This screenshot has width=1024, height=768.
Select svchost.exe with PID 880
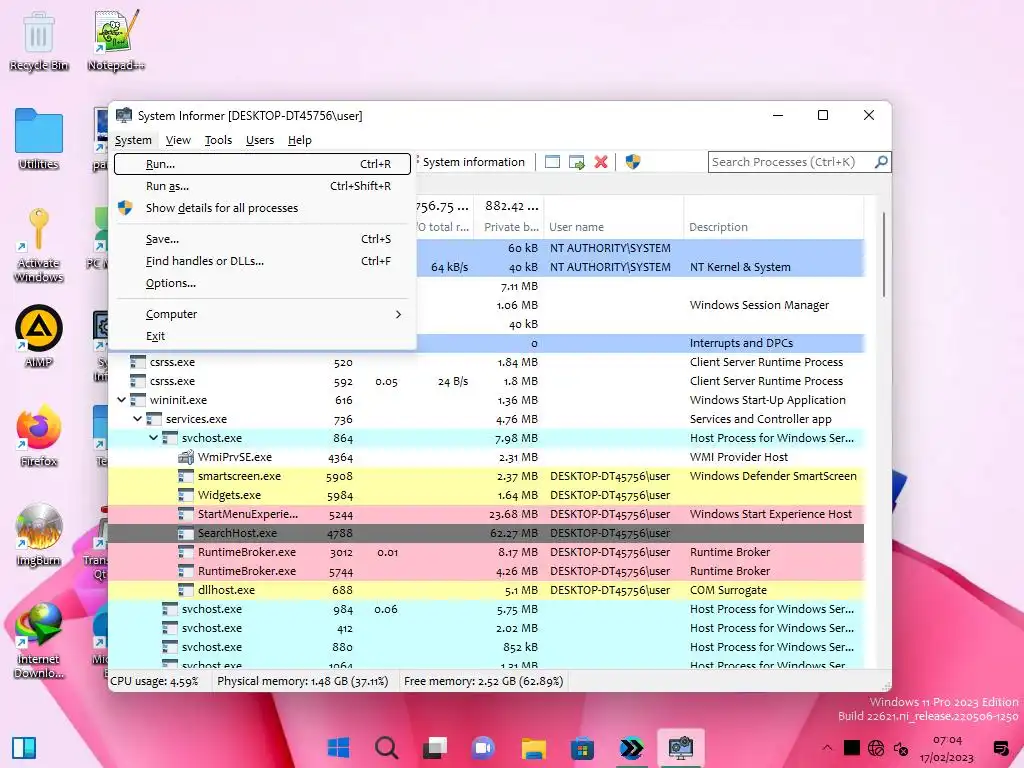[486, 647]
